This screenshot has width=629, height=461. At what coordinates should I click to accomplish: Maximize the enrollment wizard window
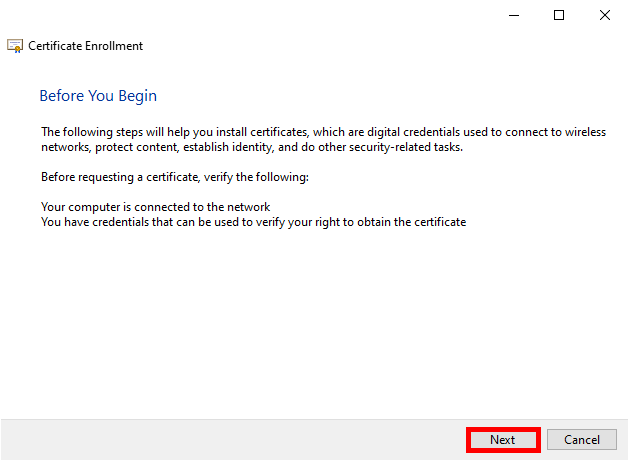point(559,15)
